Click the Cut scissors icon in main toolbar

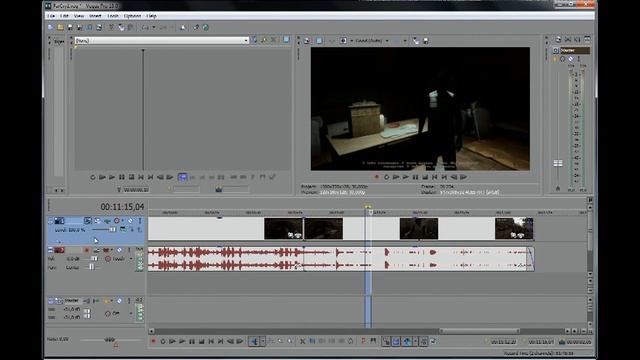(111, 27)
